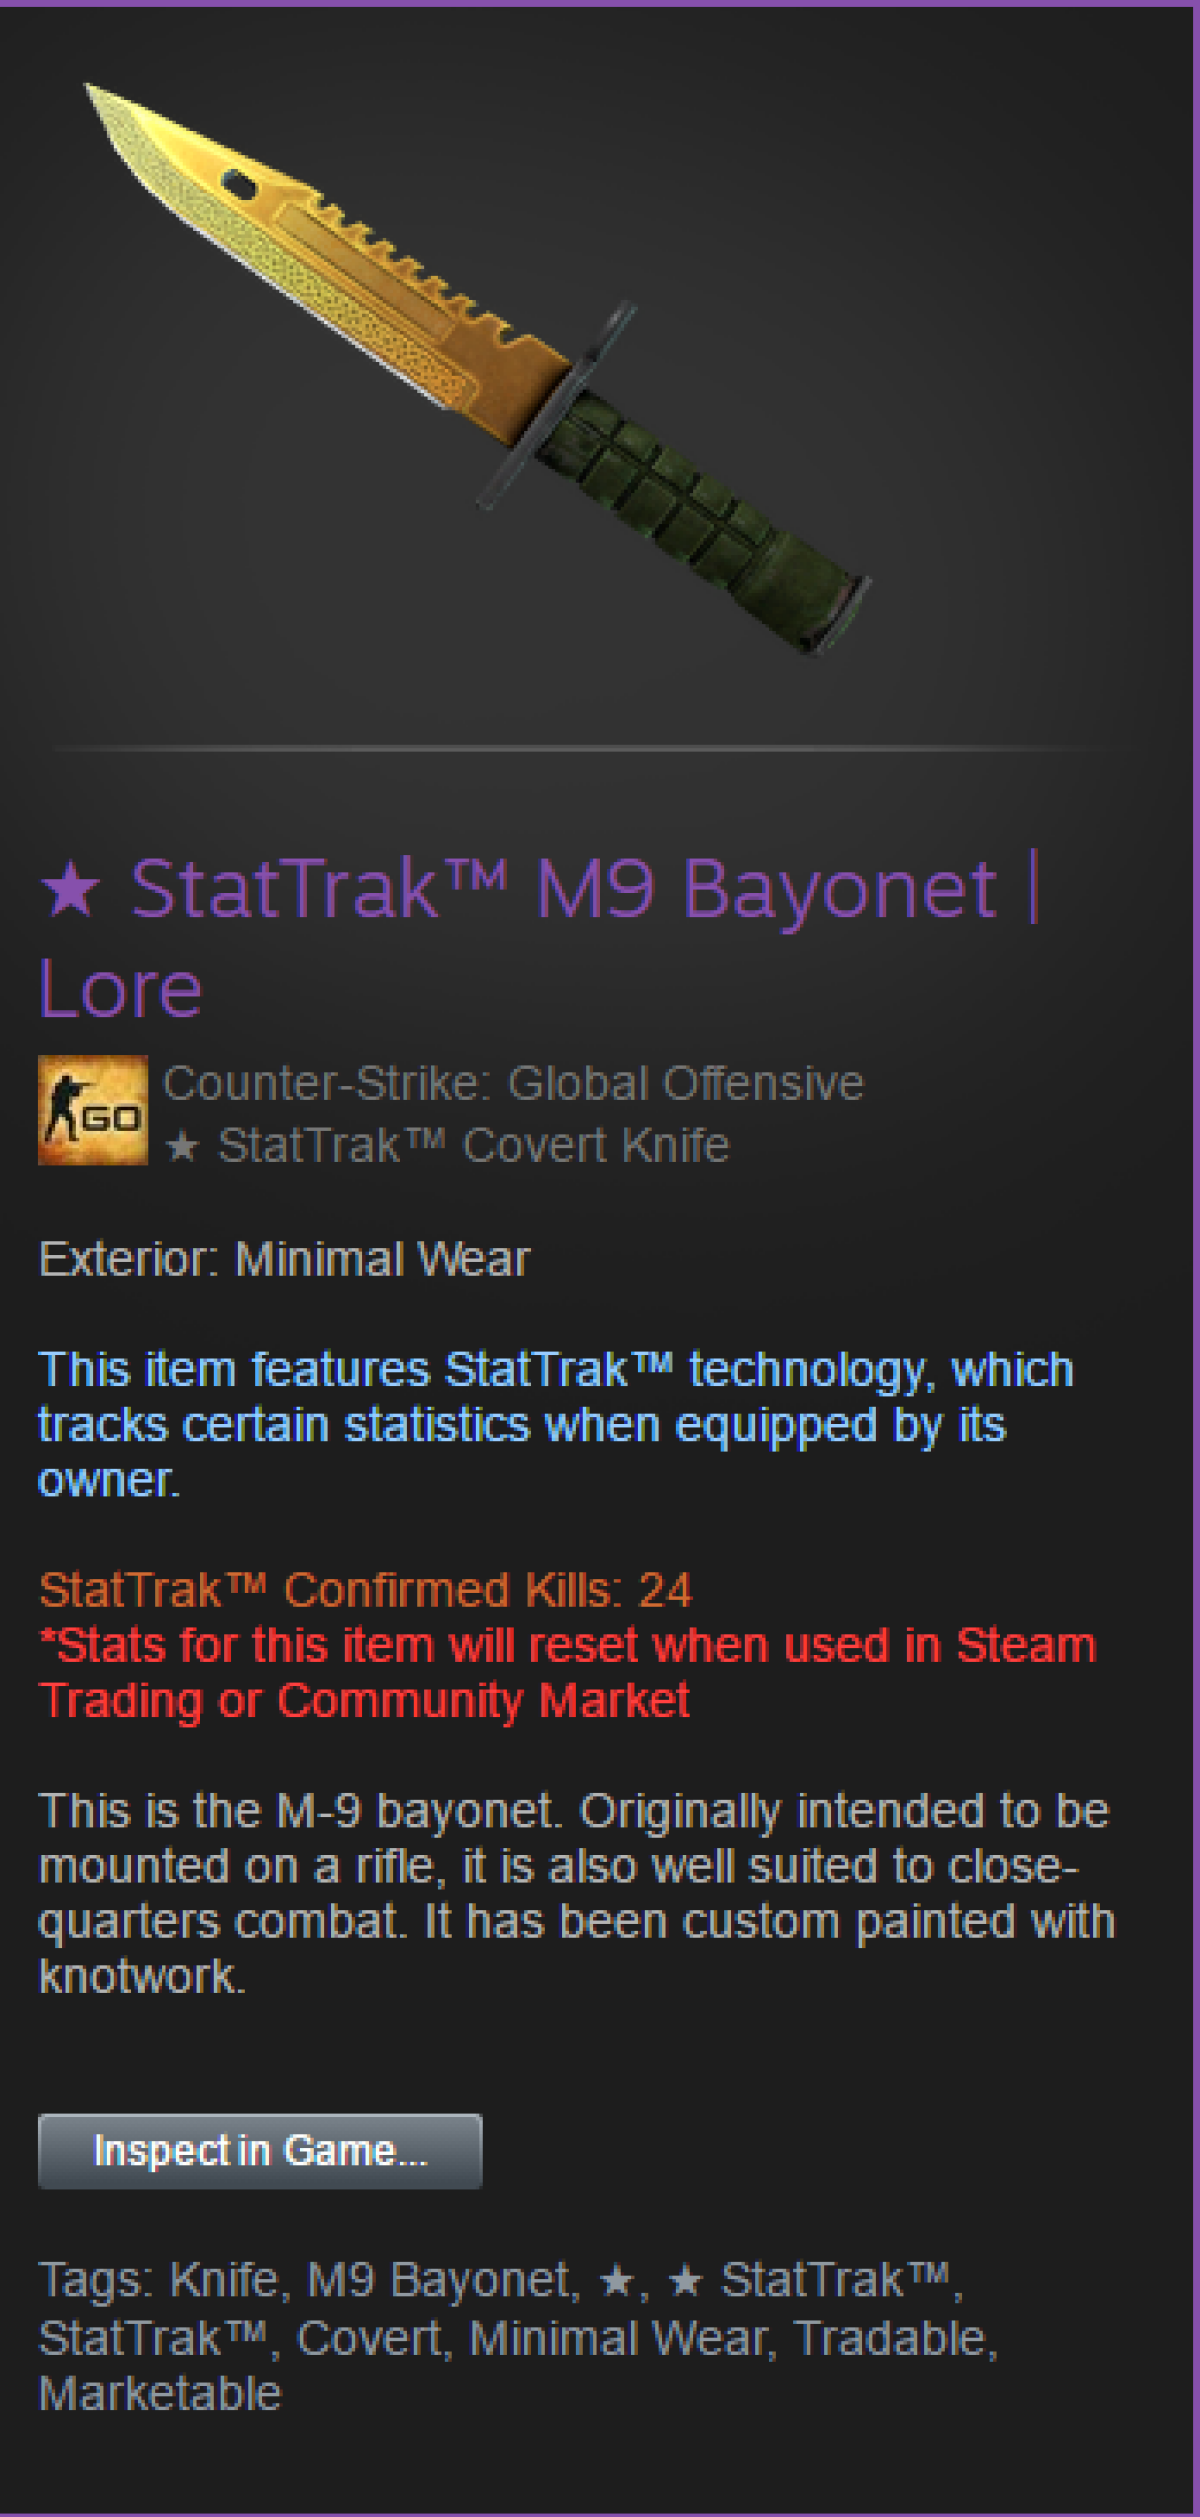Click StatTrak Confirmed Kills: 24 counter
1200x2517 pixels.
point(365,1590)
